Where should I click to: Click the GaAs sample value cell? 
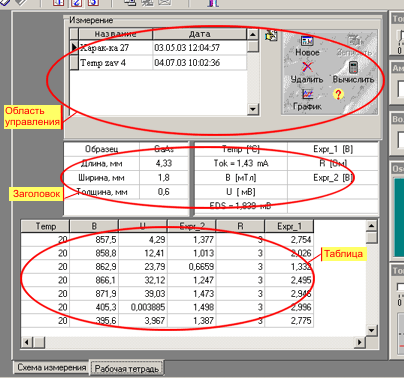164,149
